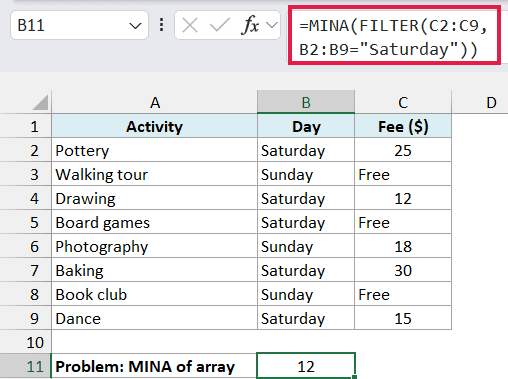
Task: Select the Drawing cell
Action: [155, 198]
